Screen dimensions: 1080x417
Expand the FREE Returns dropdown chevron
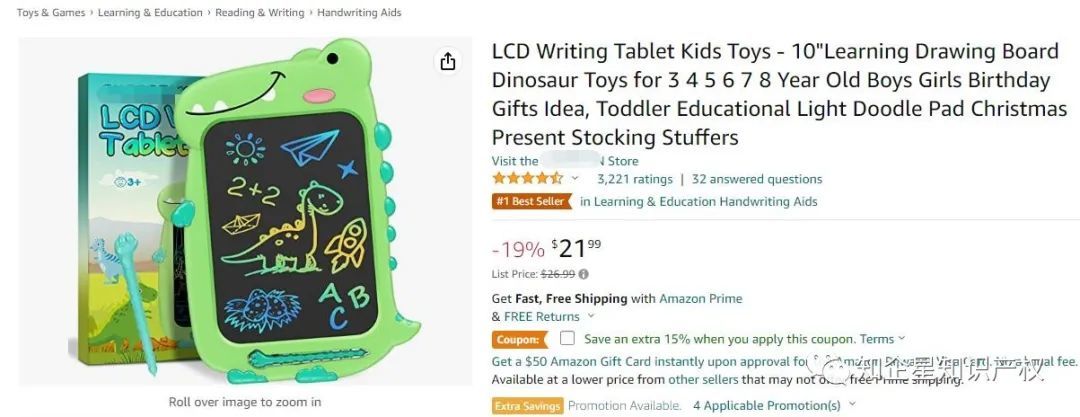click(x=590, y=317)
